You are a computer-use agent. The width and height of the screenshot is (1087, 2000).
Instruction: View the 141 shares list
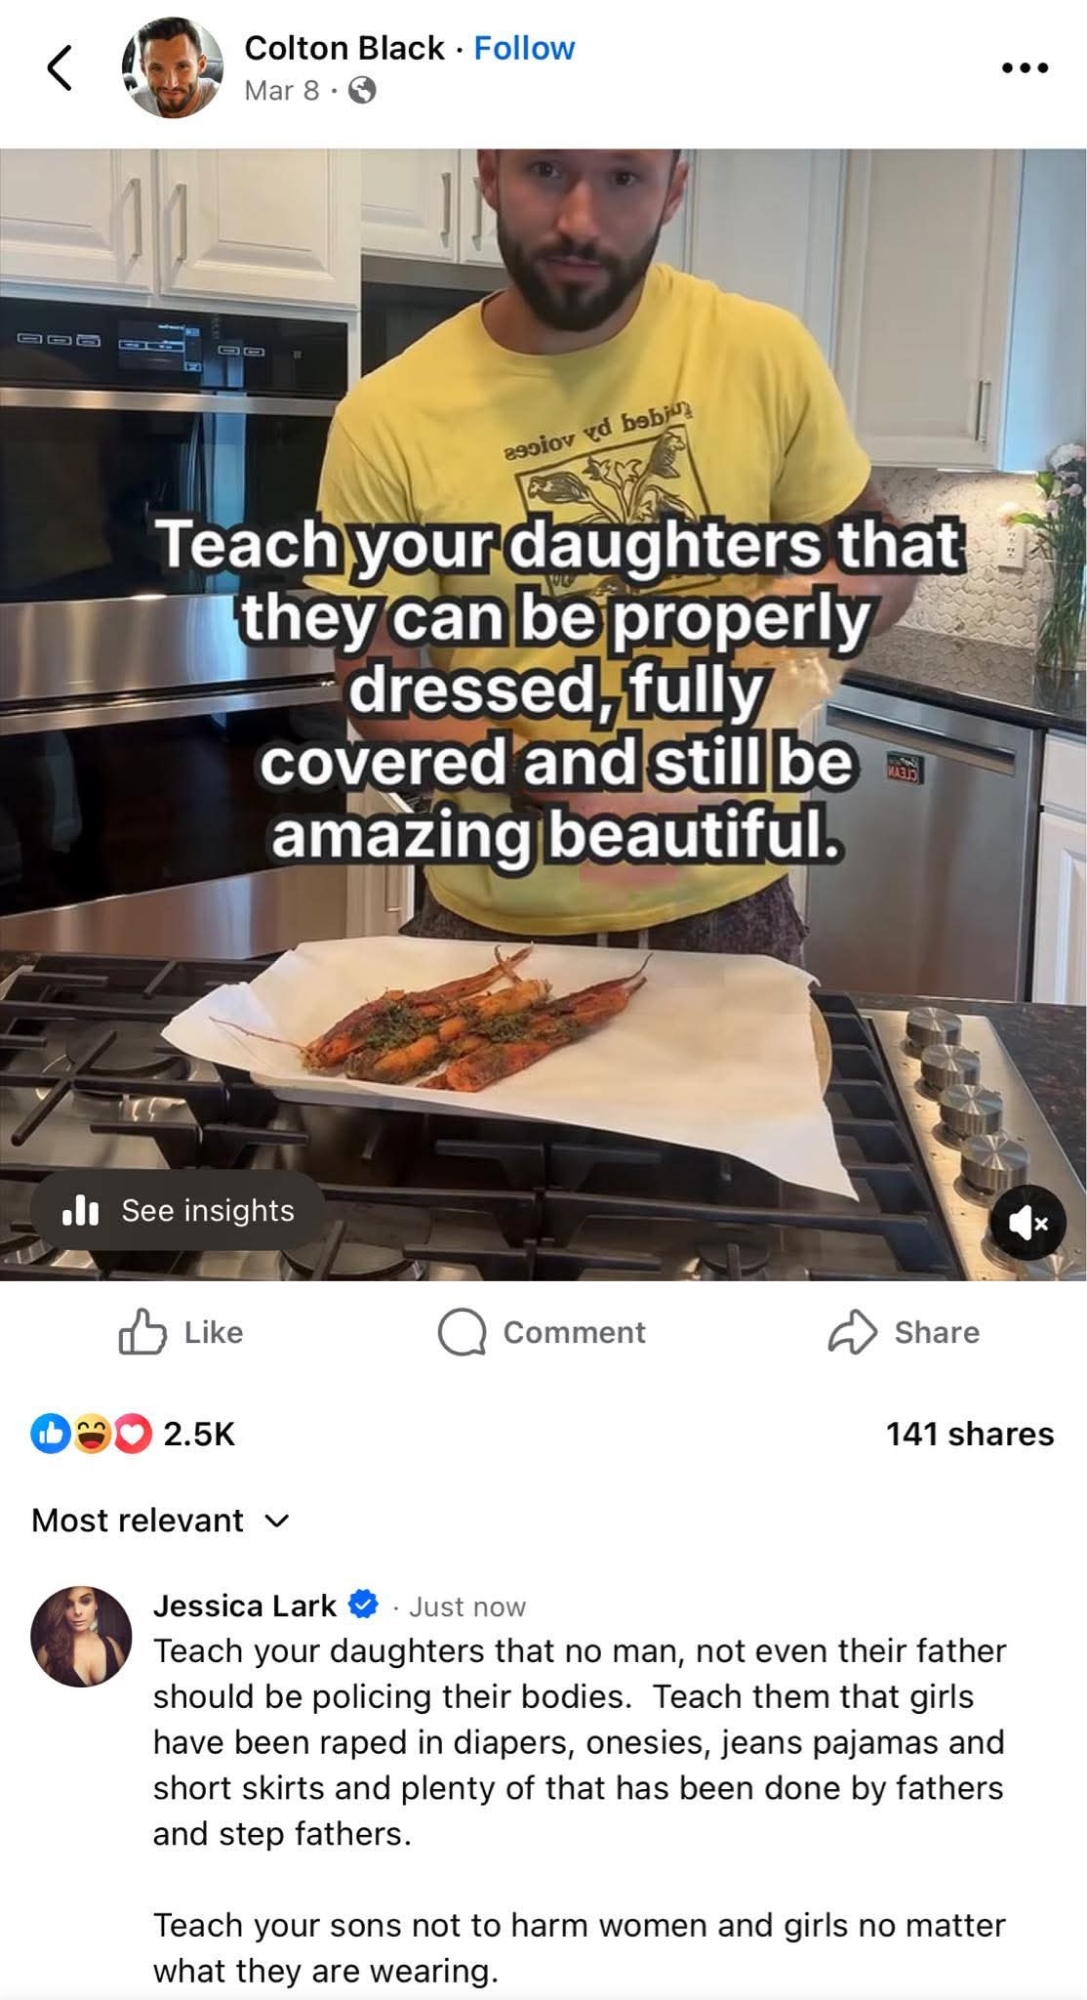[969, 1434]
